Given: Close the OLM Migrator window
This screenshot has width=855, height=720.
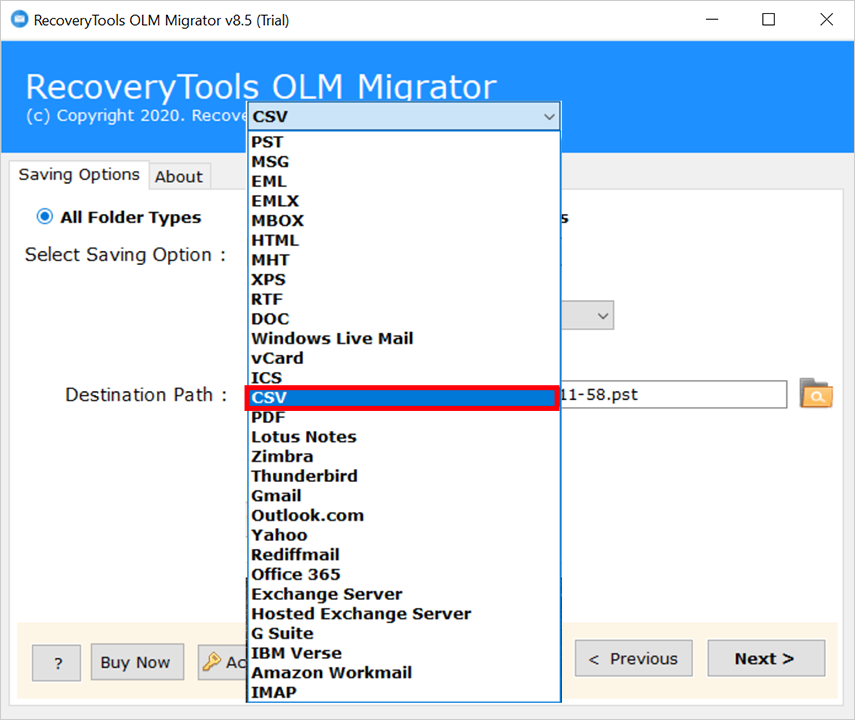Looking at the screenshot, I should coord(826,20).
